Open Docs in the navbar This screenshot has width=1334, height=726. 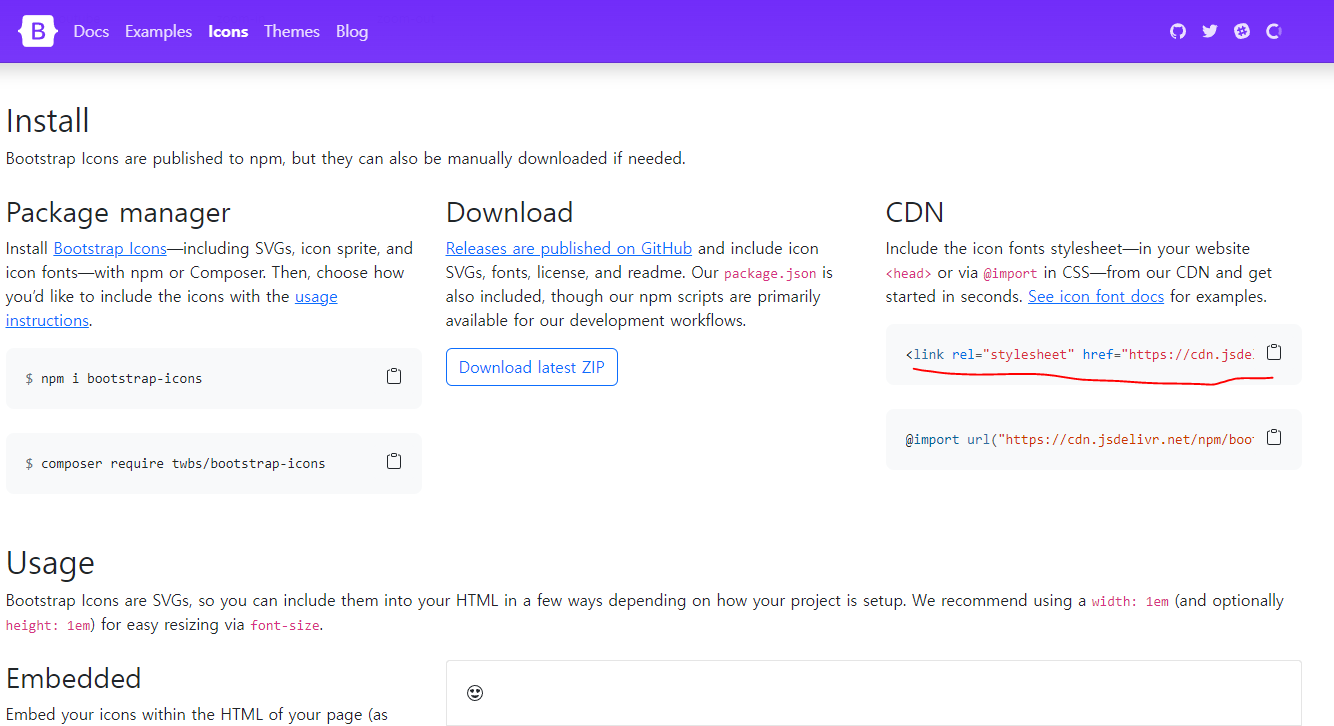[x=91, y=32]
